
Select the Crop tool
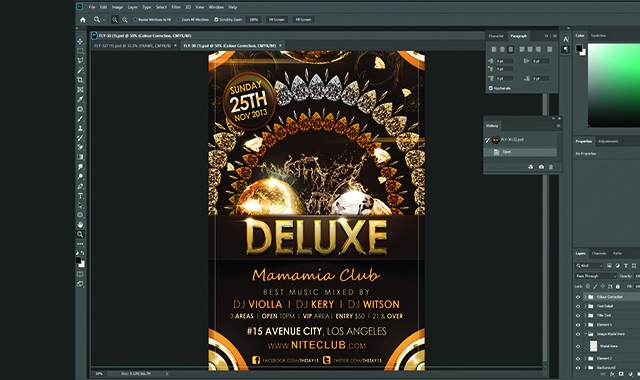click(x=80, y=80)
